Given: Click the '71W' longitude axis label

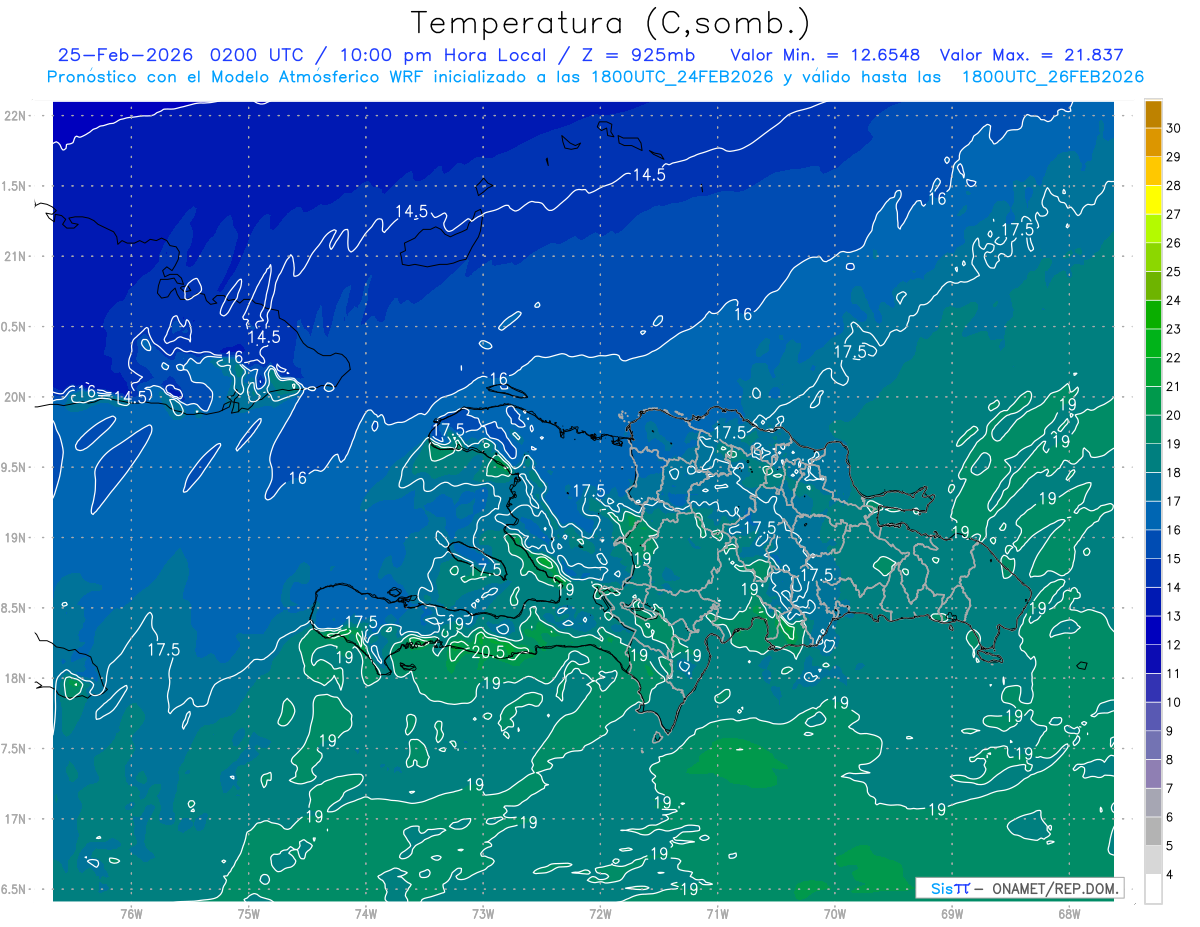Looking at the screenshot, I should coord(717,914).
